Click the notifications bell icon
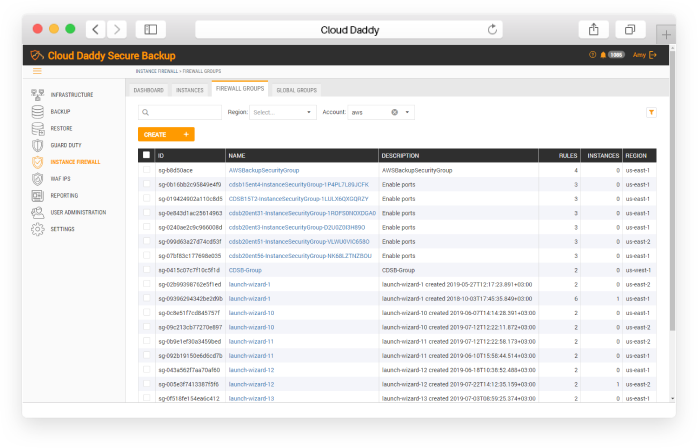The width and height of the screenshot is (698, 448). click(x=603, y=55)
